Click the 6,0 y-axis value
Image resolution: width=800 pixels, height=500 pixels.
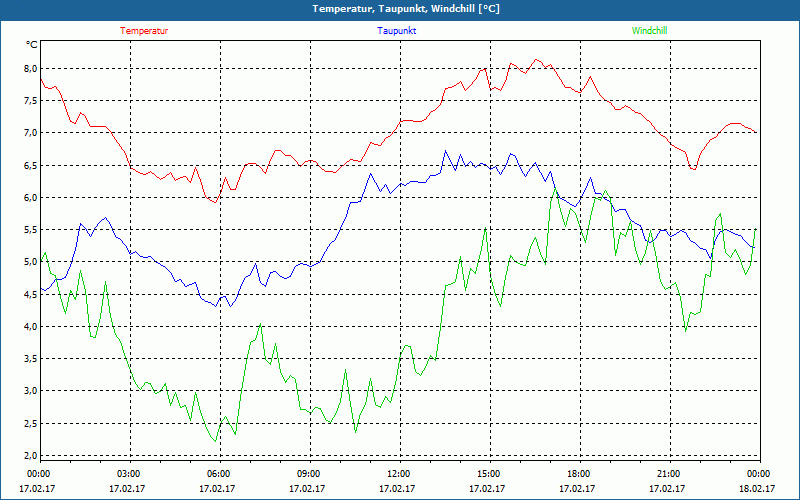pyautogui.click(x=31, y=197)
